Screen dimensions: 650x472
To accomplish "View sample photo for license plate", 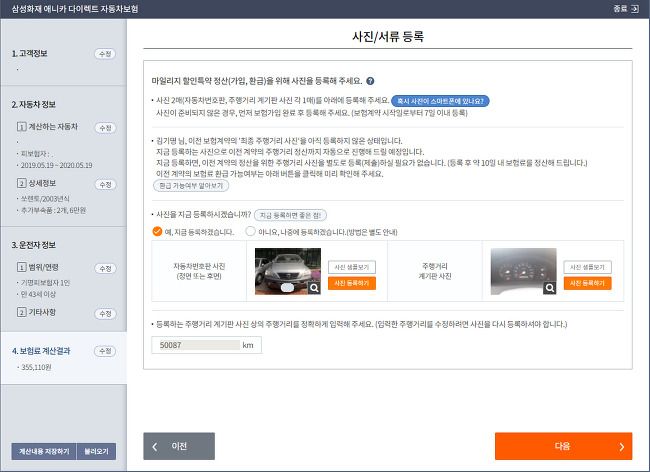I will click(x=352, y=267).
